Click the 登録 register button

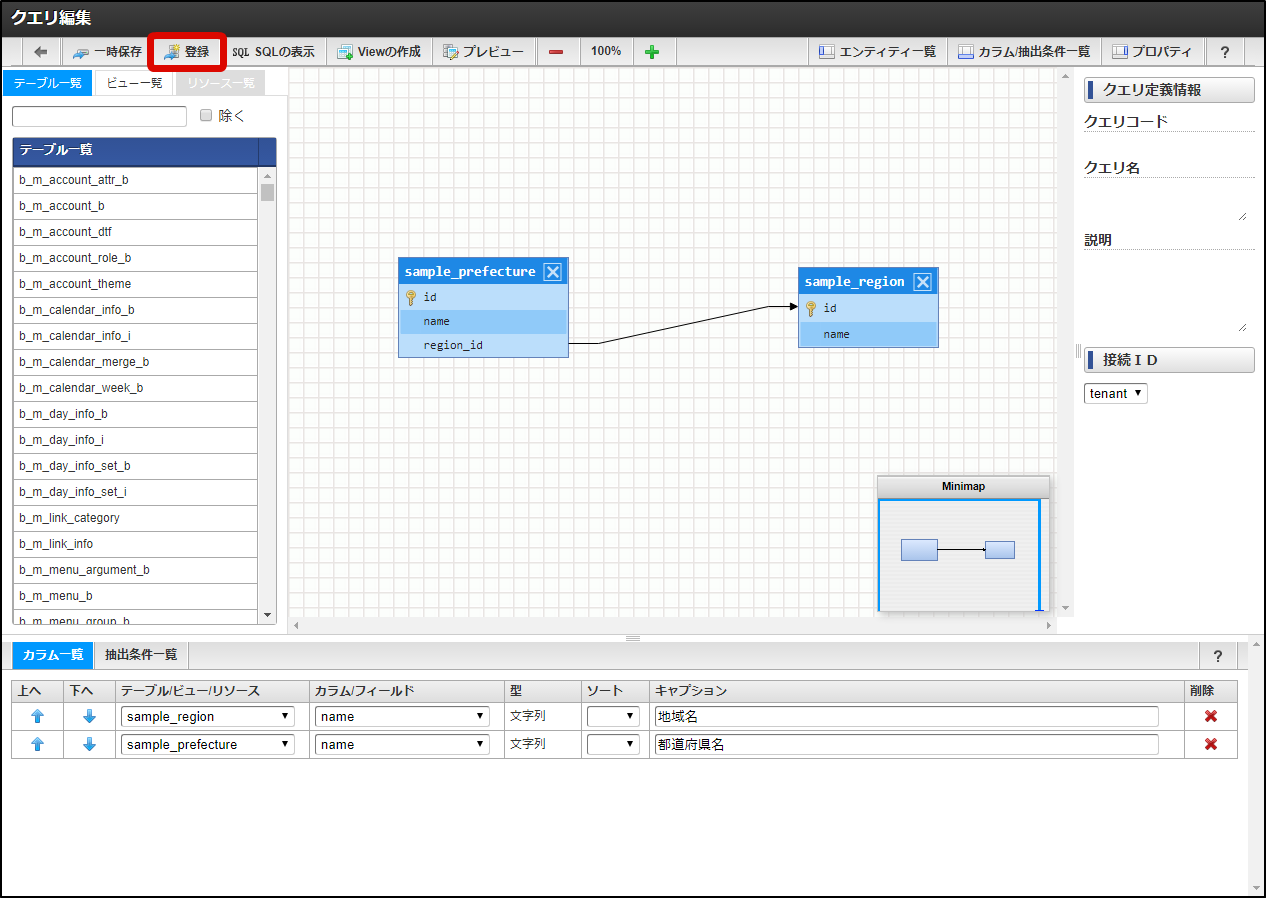click(x=187, y=52)
